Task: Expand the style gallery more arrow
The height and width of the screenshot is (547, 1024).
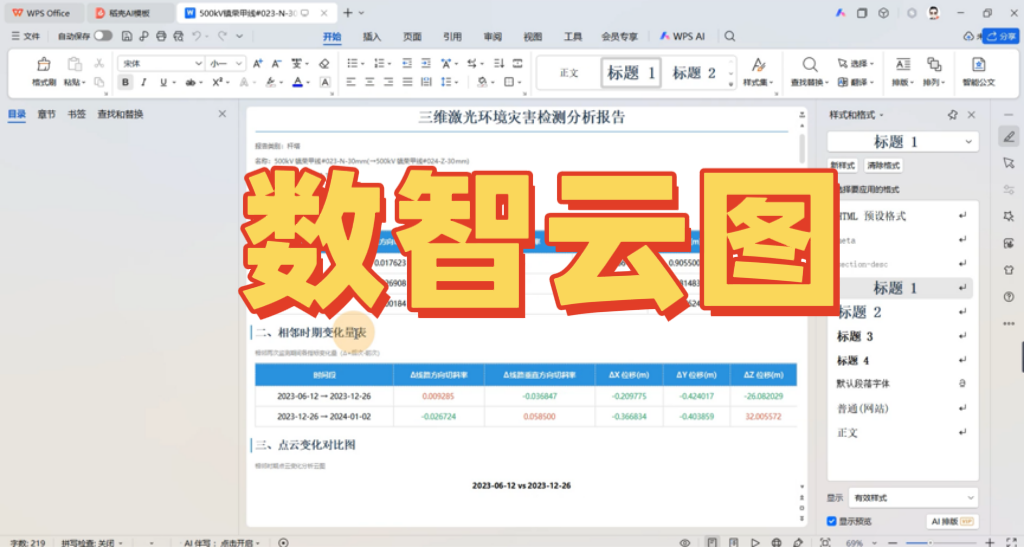Action: tap(731, 84)
